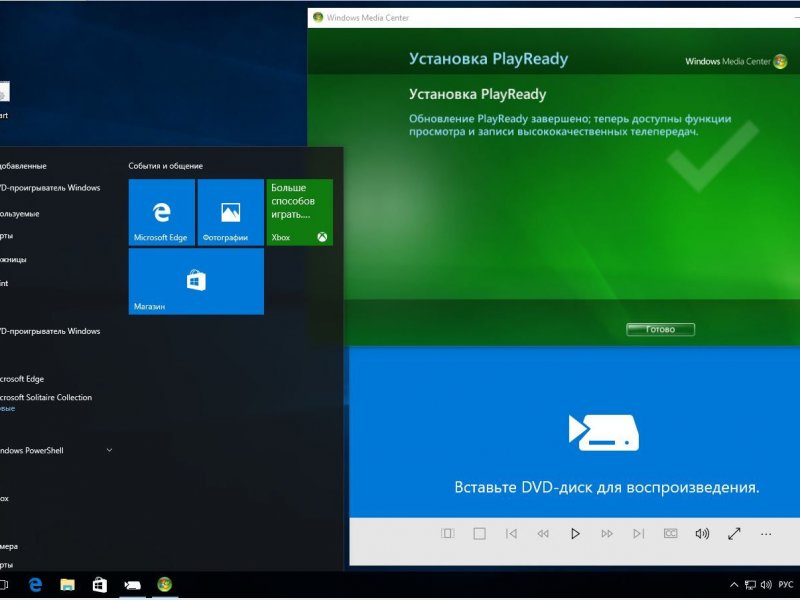
Task: Open network icon in system tray
Action: click(x=750, y=585)
